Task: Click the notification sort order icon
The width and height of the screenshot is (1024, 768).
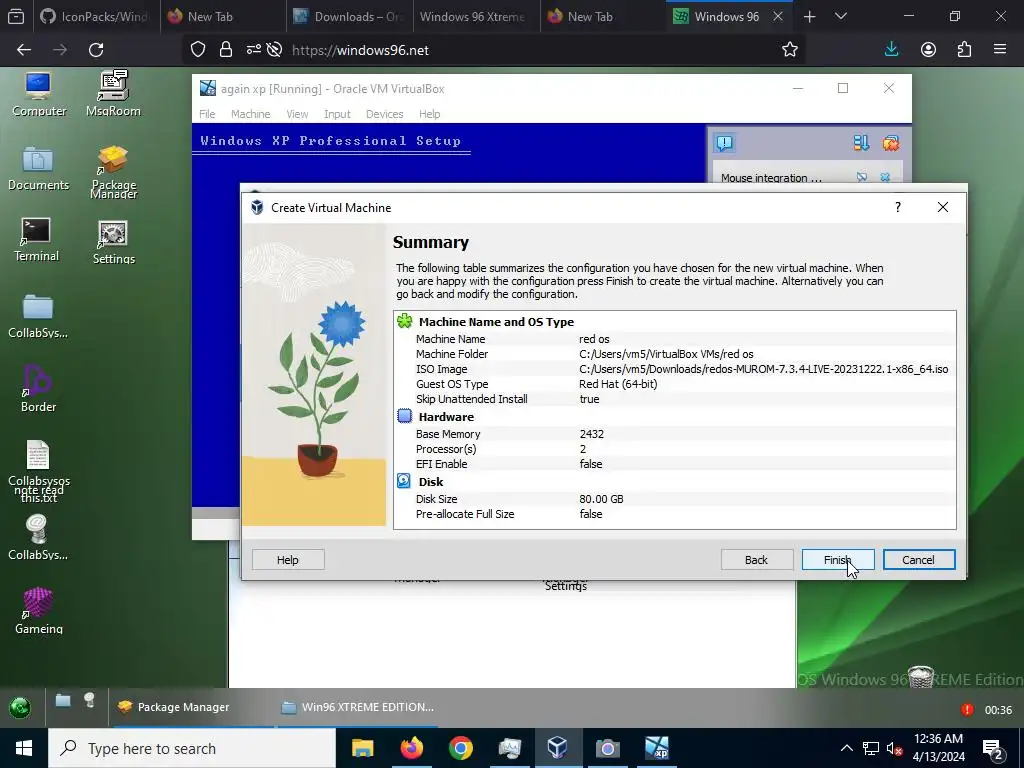Action: coord(861,143)
